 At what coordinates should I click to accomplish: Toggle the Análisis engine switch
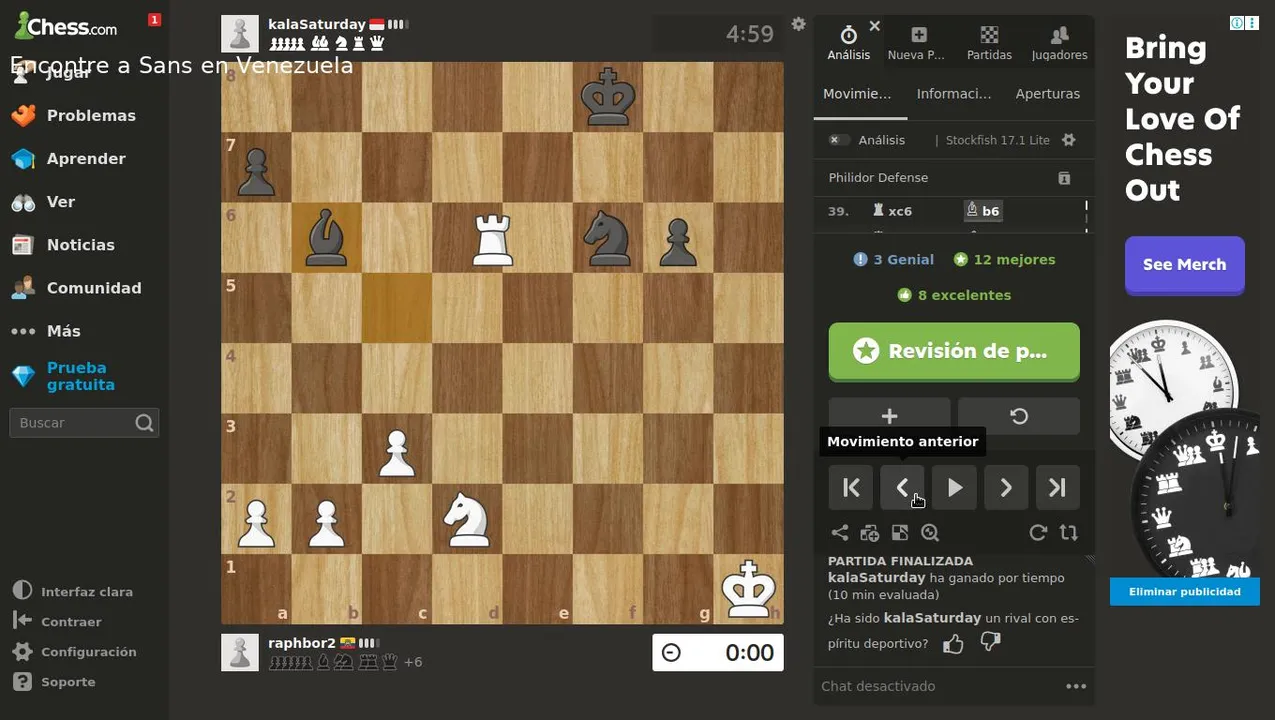tap(839, 140)
